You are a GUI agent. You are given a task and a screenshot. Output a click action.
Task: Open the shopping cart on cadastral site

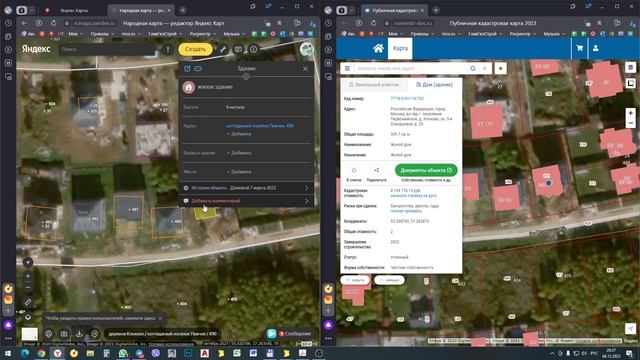580,48
